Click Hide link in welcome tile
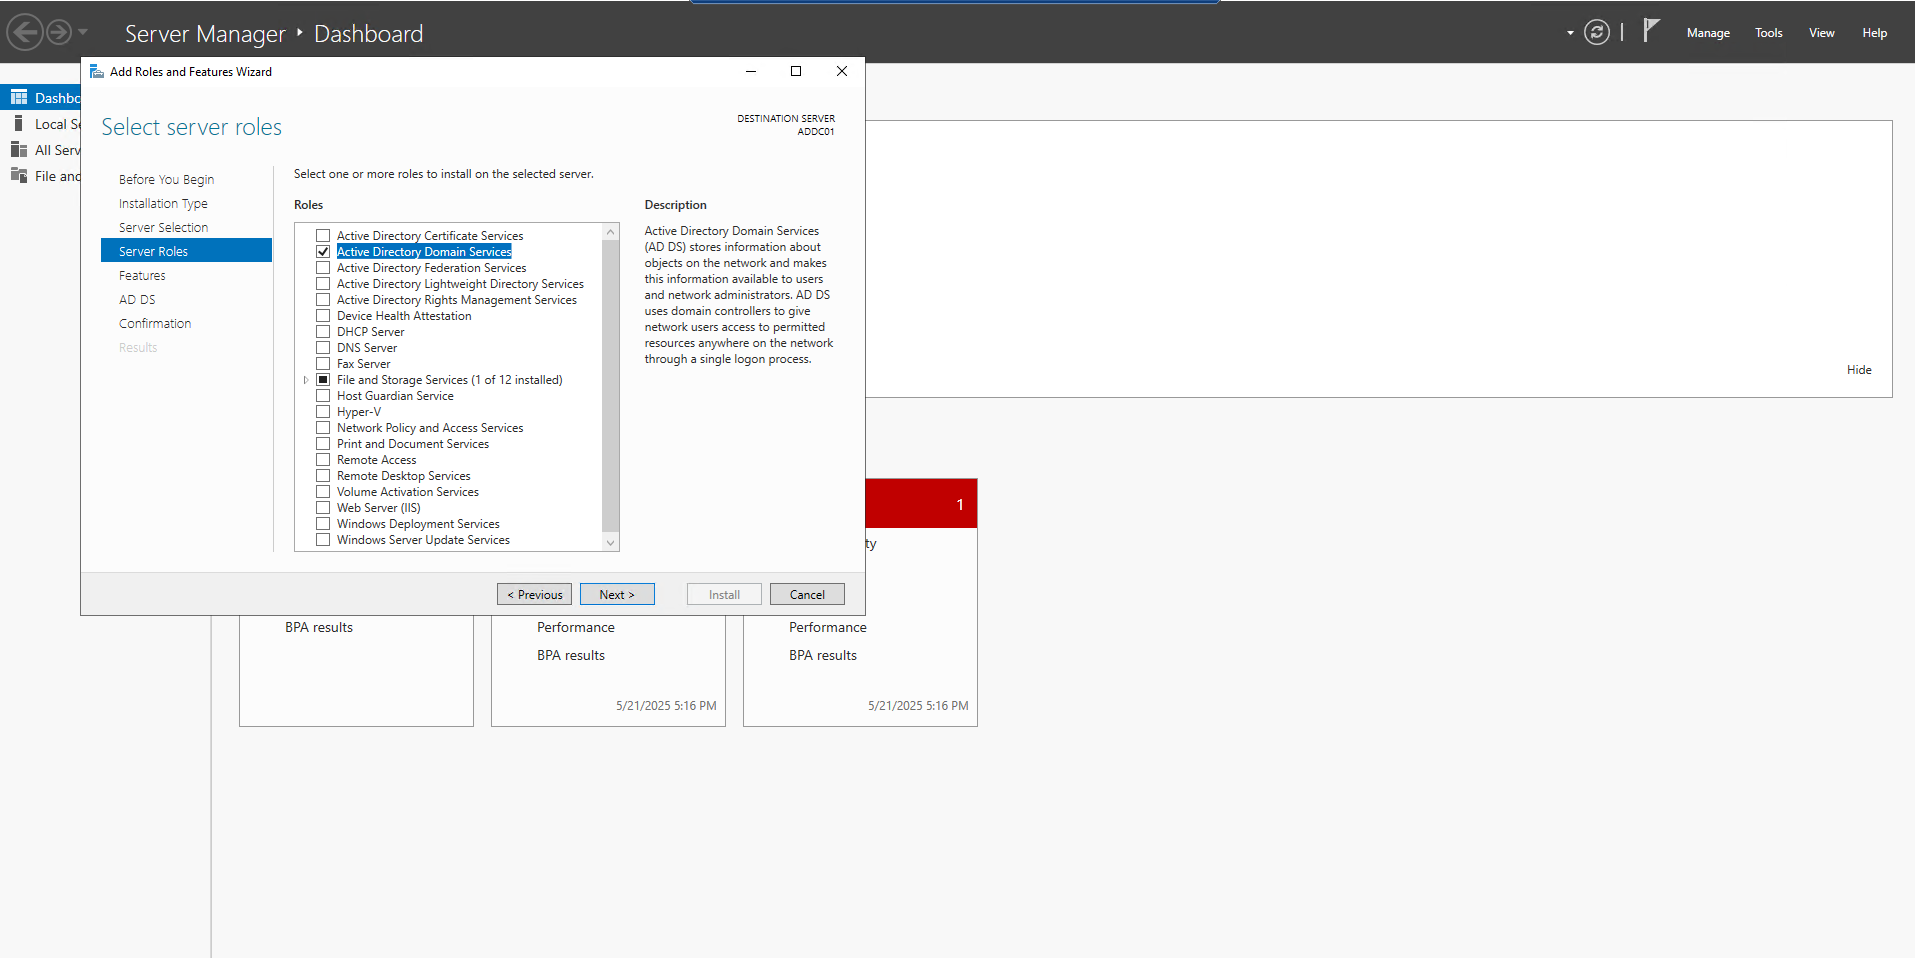 coord(1859,370)
